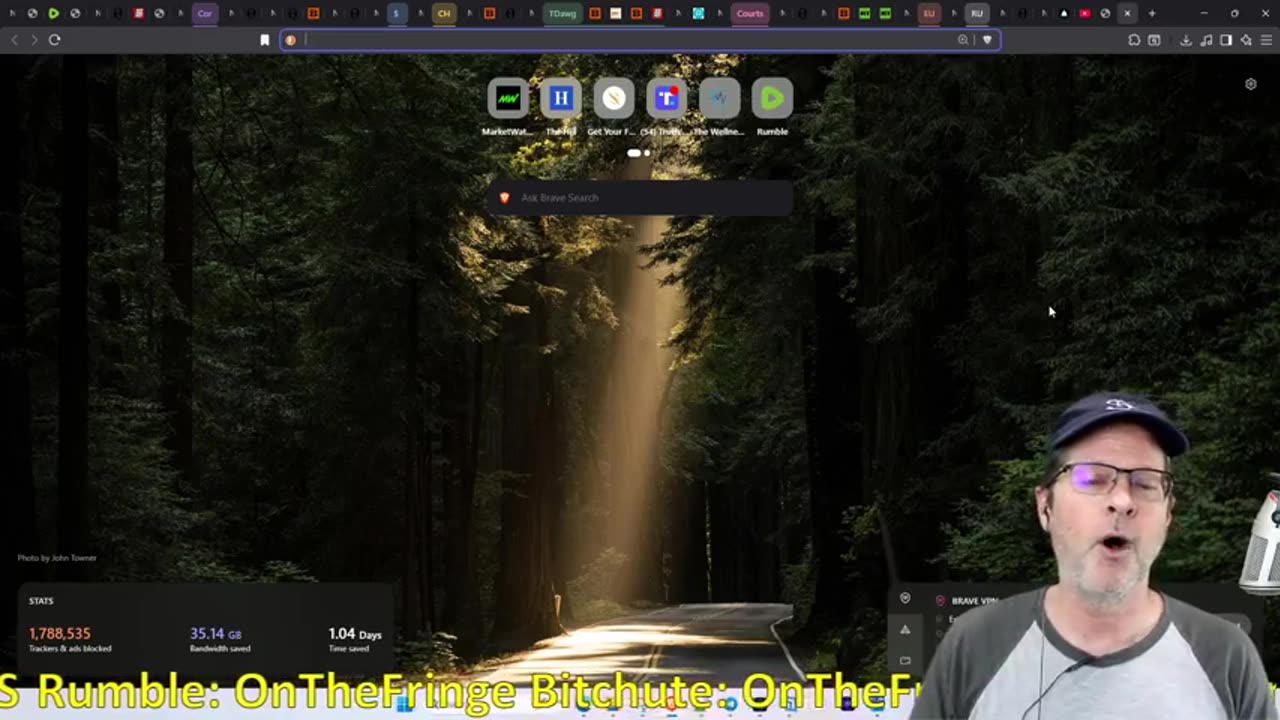Switch to the 'CH' tab group
Image resolution: width=1280 pixels, height=720 pixels.
[444, 13]
